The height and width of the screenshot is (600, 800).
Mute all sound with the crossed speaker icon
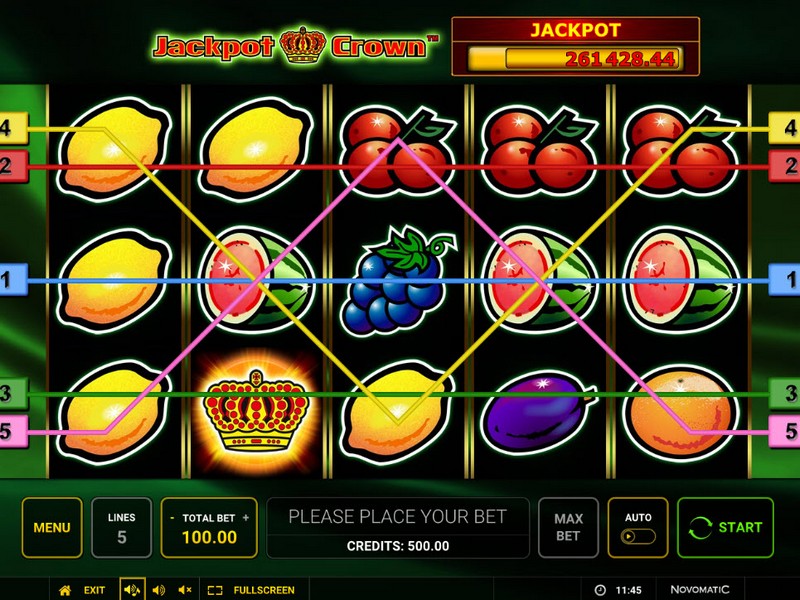185,590
